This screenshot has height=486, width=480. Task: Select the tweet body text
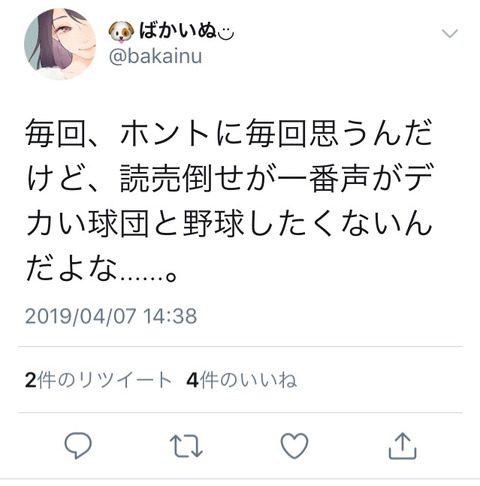[229, 200]
